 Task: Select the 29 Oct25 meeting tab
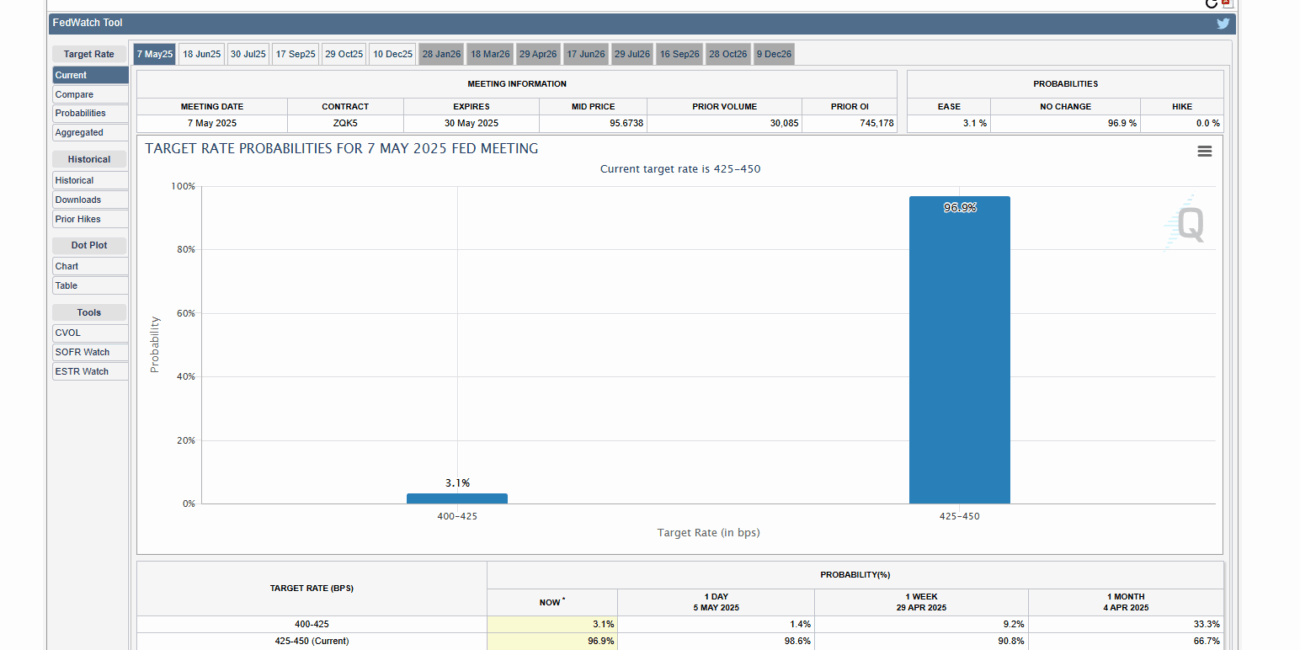[344, 54]
